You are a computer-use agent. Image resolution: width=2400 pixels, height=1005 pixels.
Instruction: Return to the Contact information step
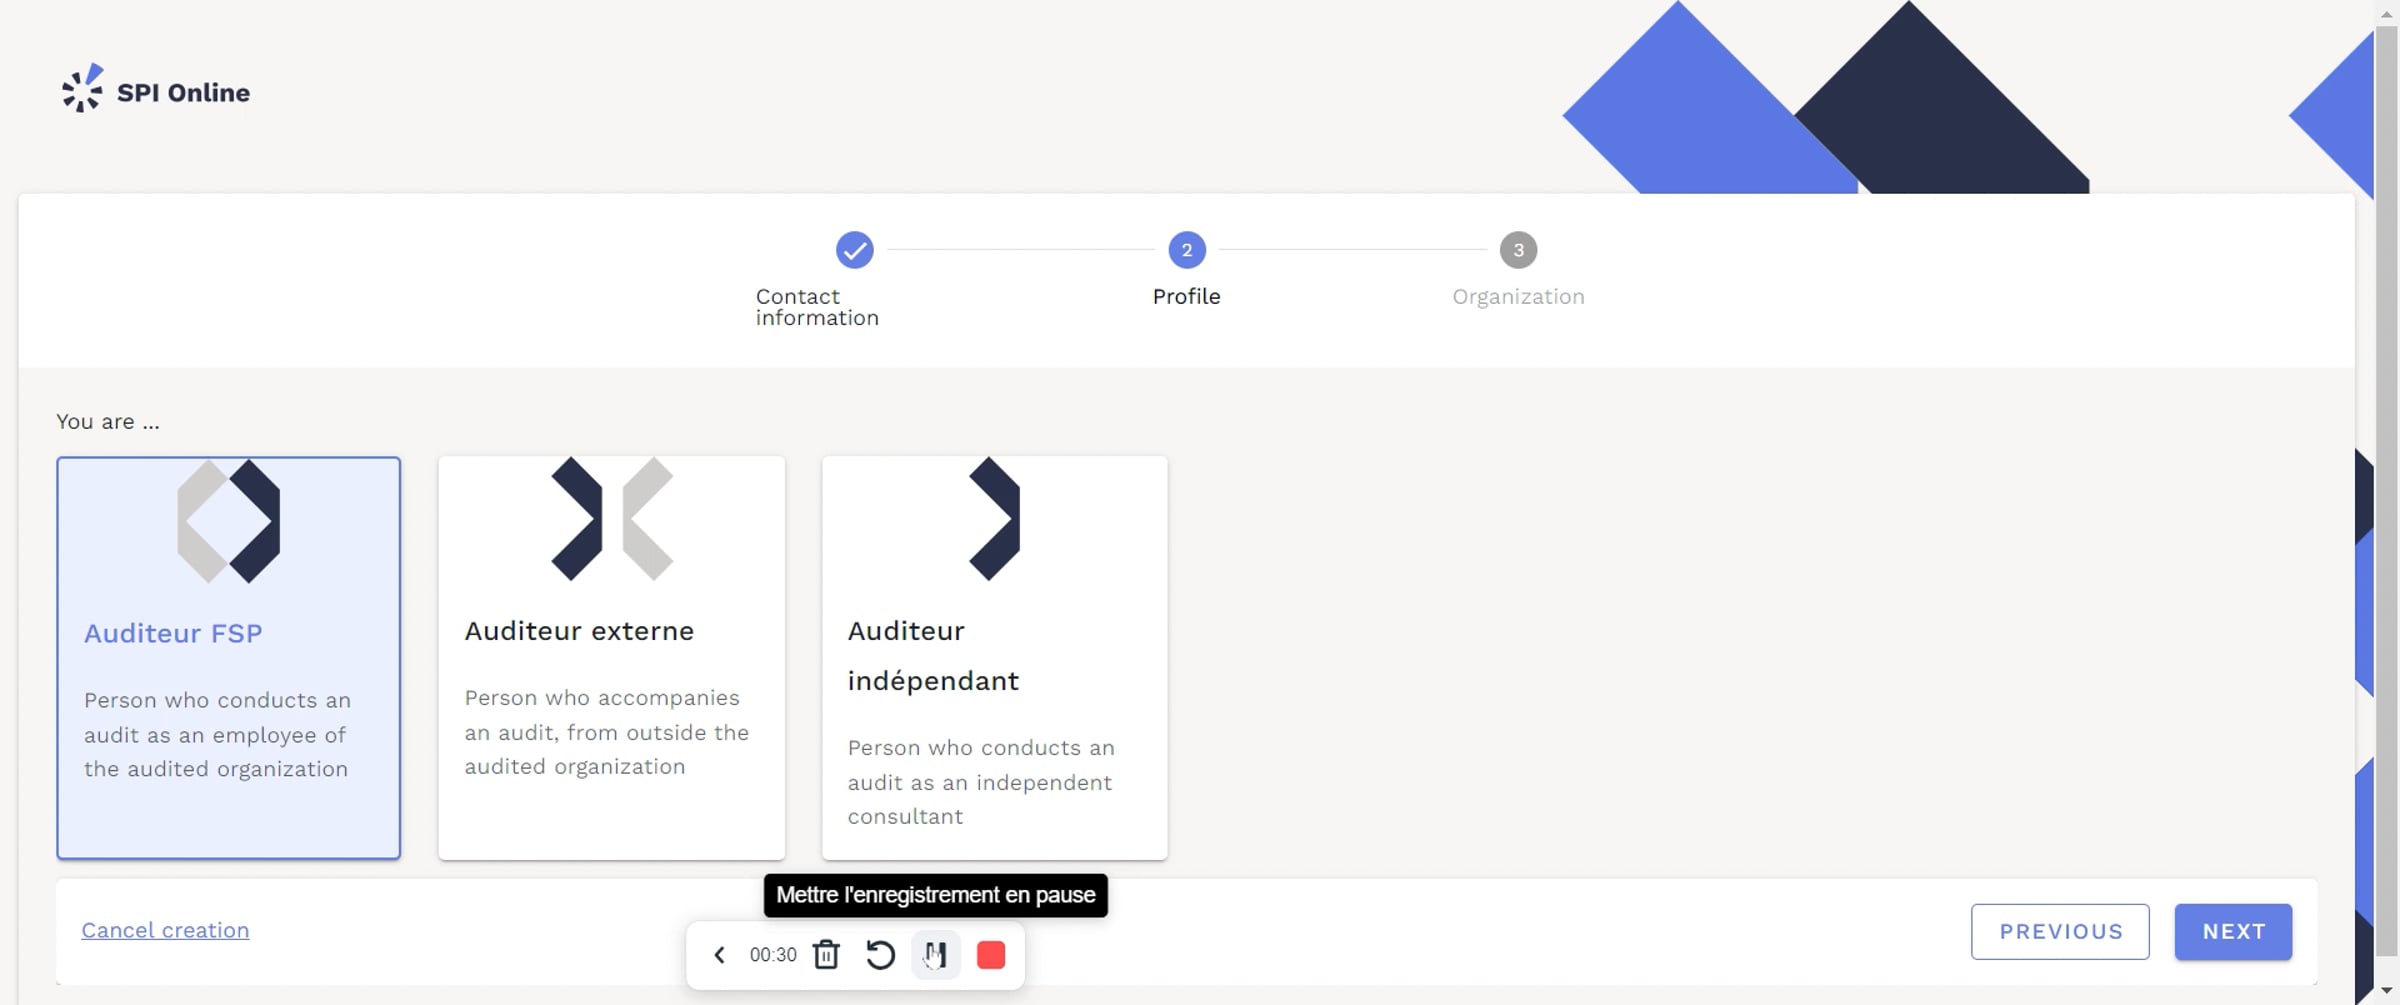(x=816, y=306)
